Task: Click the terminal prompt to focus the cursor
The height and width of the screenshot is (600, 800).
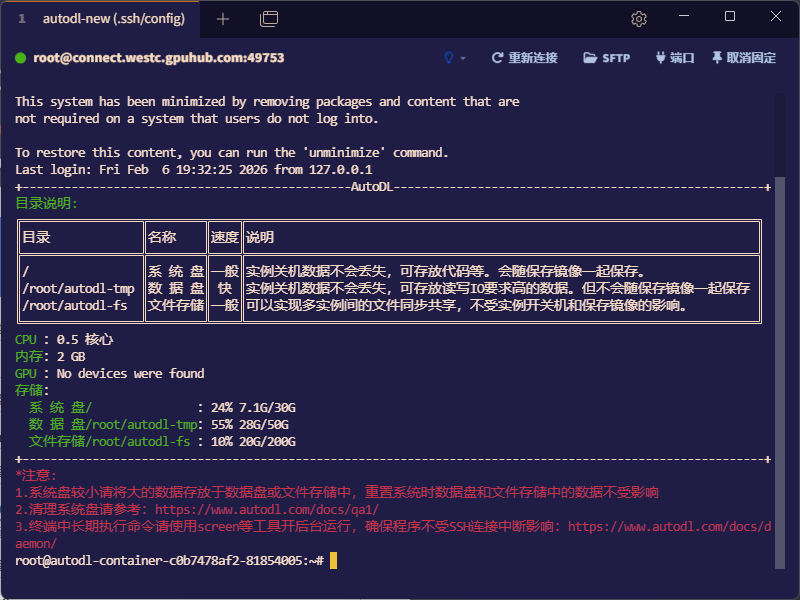Action: tap(334, 559)
